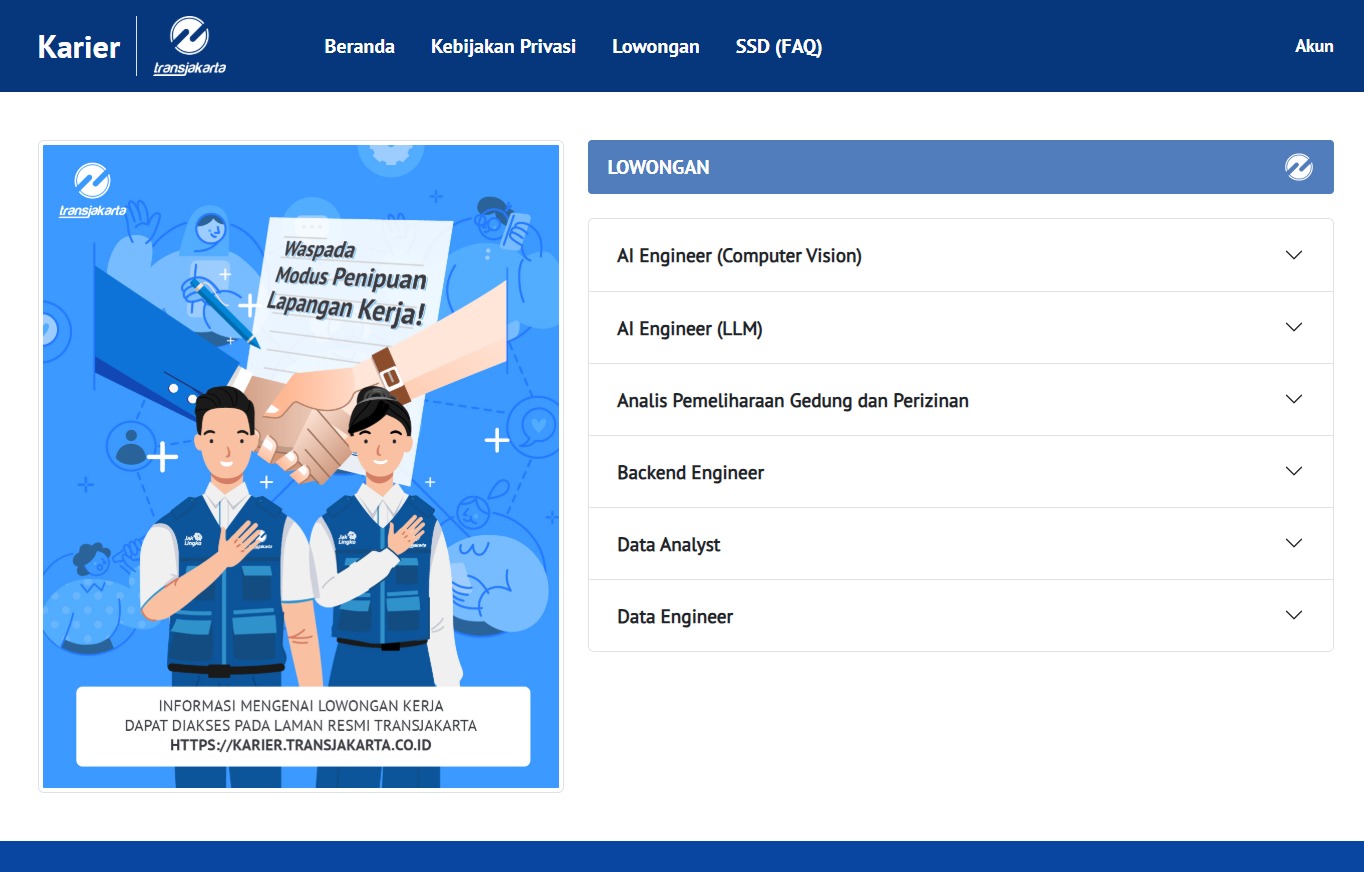
Task: Click the Akun link
Action: coord(1313,46)
